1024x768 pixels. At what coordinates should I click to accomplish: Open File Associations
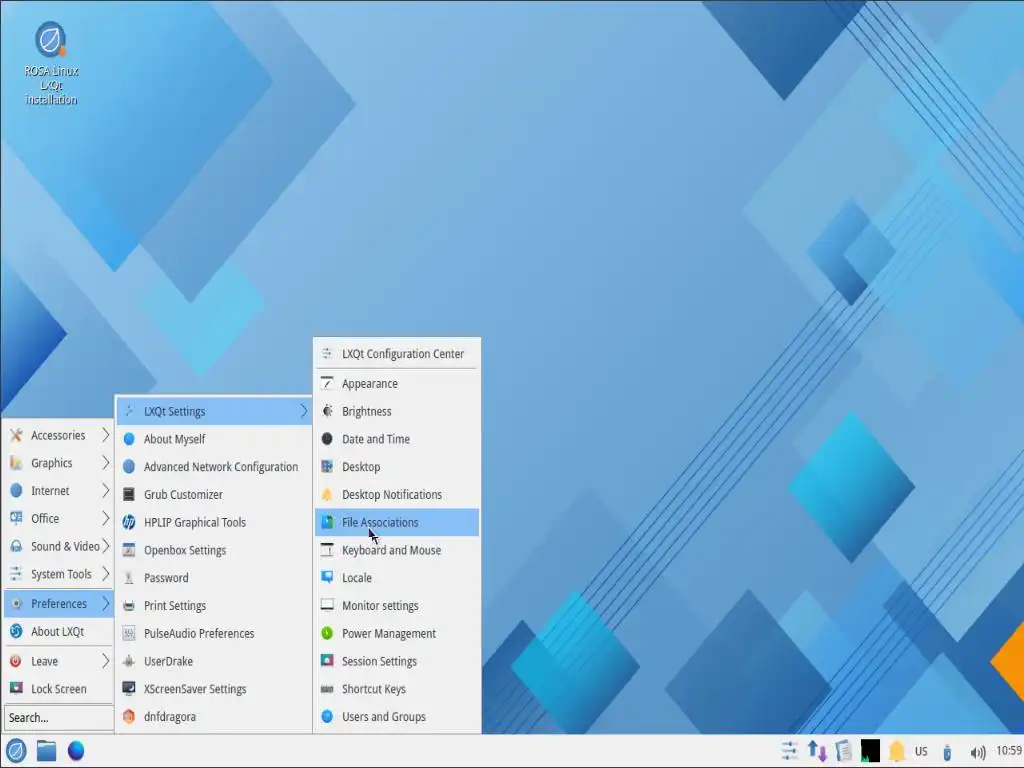click(397, 522)
